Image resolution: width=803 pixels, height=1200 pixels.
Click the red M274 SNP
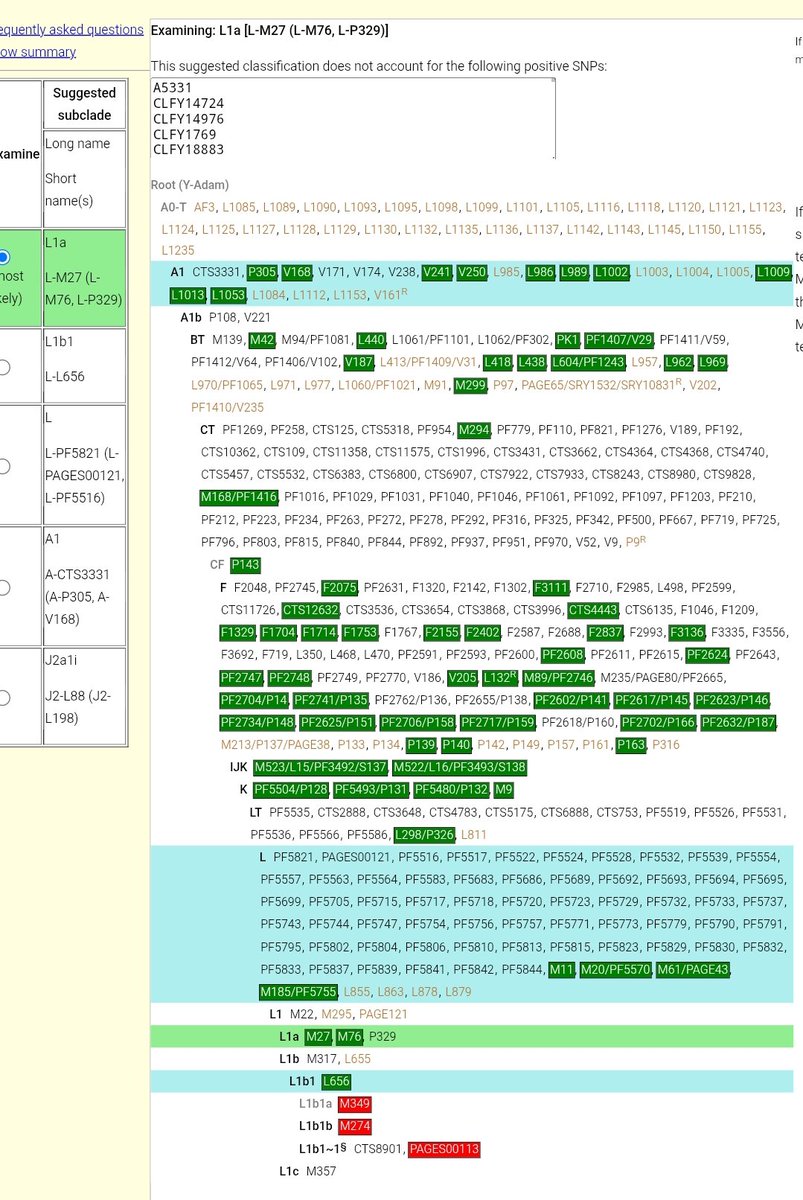point(354,1126)
